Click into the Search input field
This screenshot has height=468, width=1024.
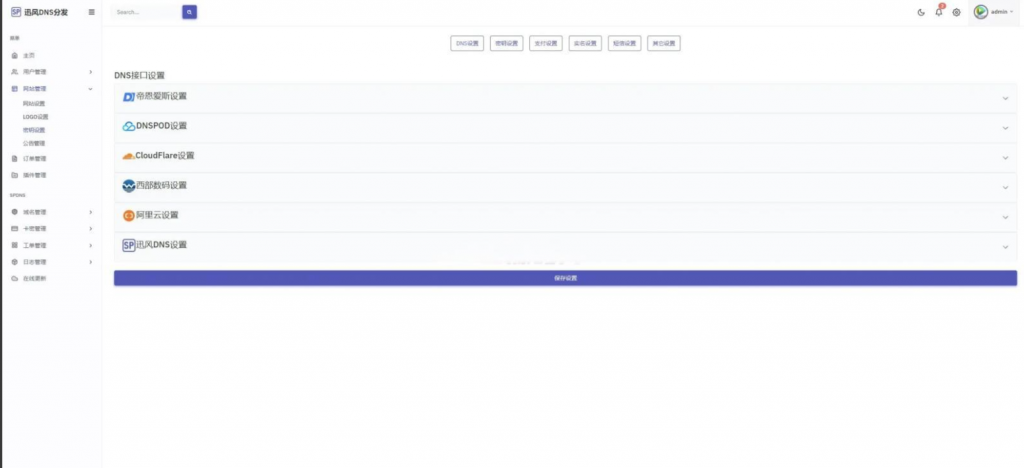(145, 12)
